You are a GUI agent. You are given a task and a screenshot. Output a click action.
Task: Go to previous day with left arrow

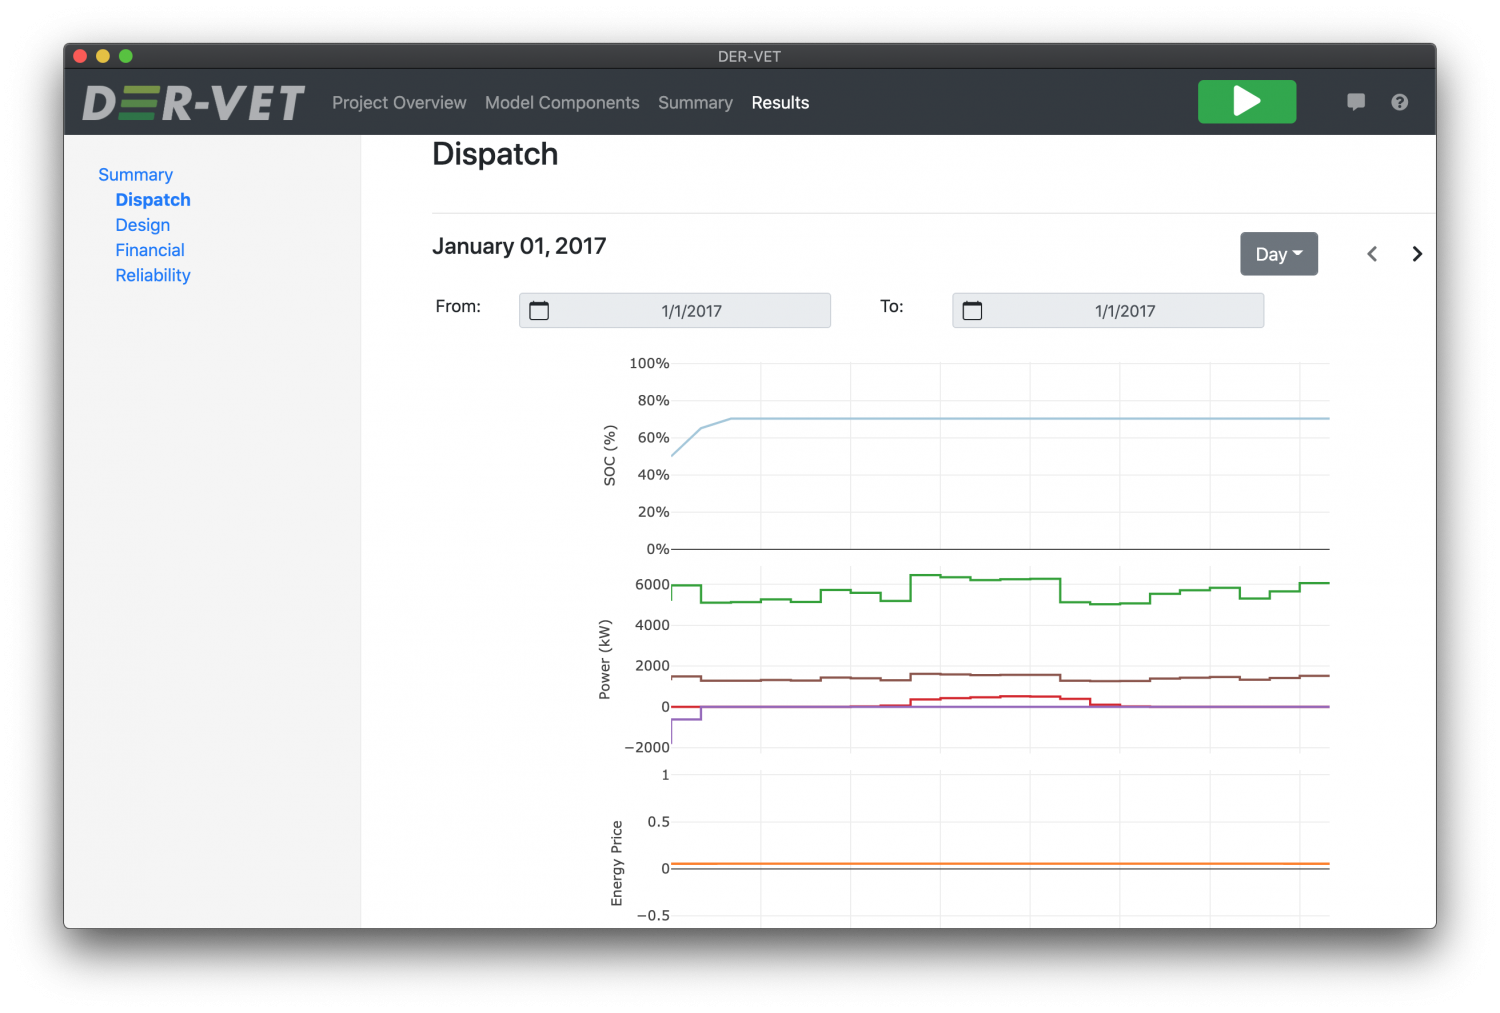1372,254
